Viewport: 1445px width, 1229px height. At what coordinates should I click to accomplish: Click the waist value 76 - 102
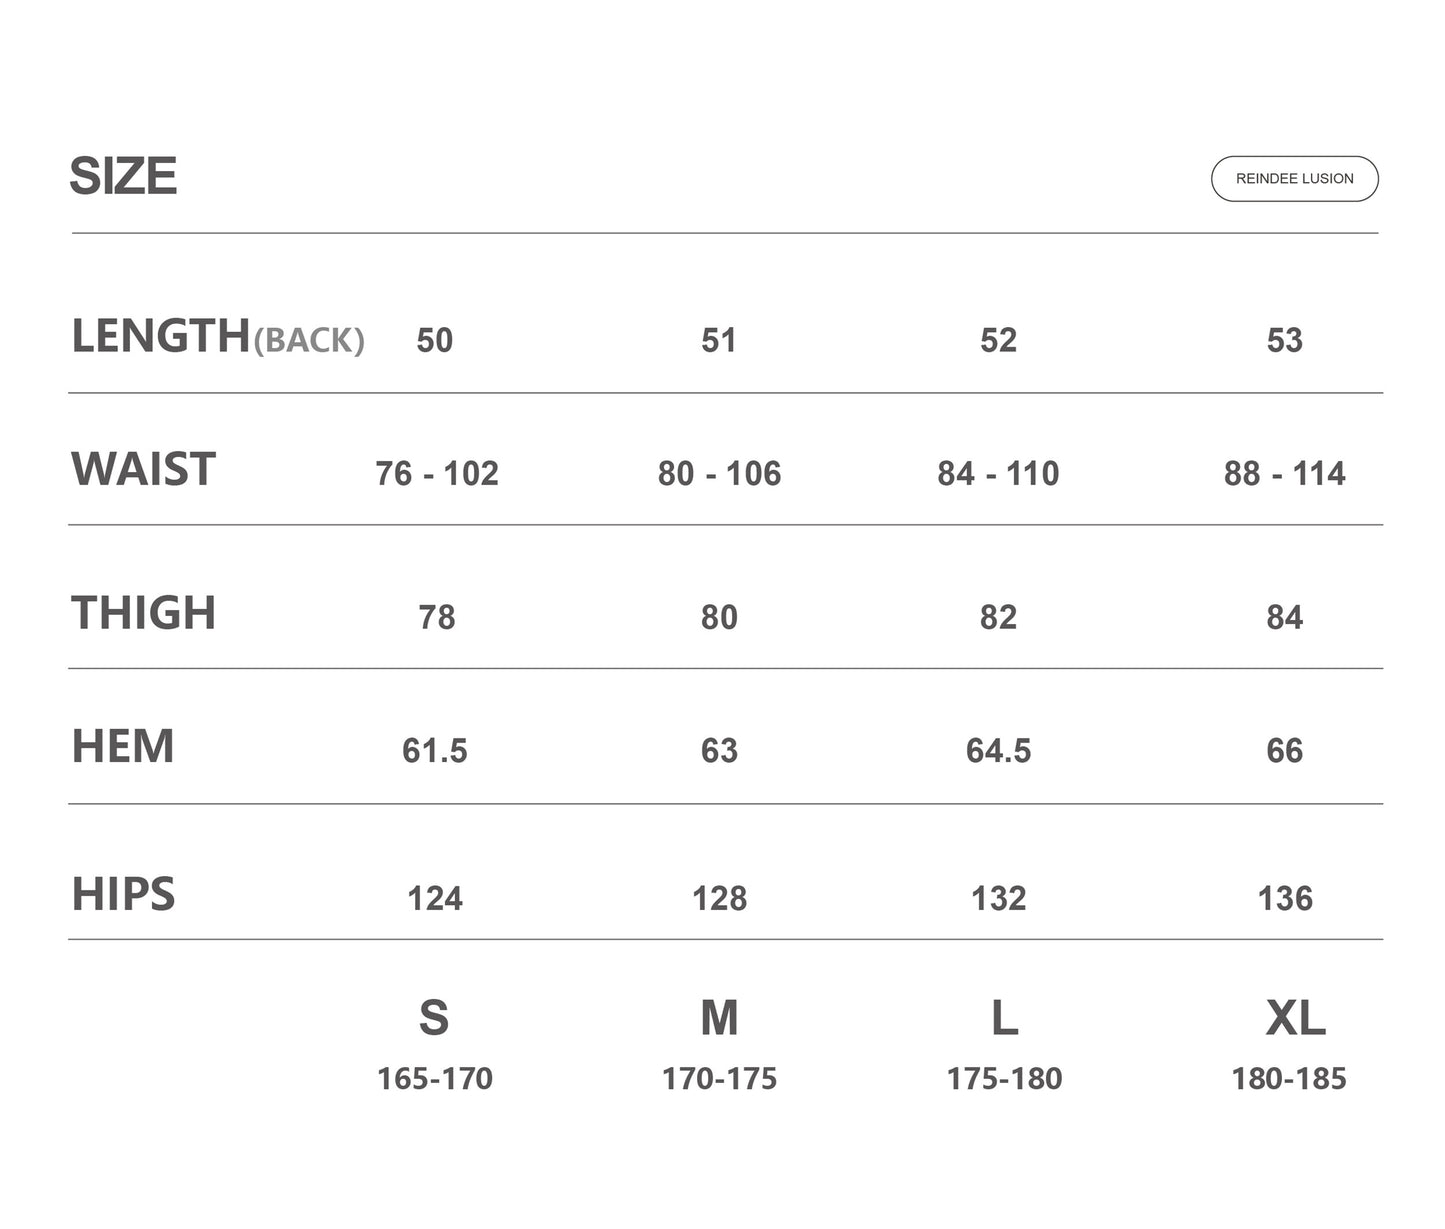coord(437,473)
